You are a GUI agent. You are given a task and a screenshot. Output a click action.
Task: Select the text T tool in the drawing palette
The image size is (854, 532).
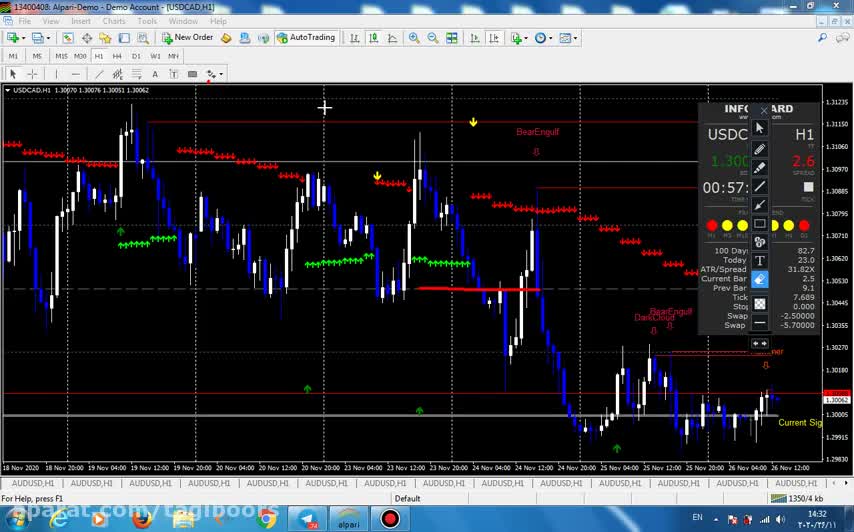click(x=760, y=261)
